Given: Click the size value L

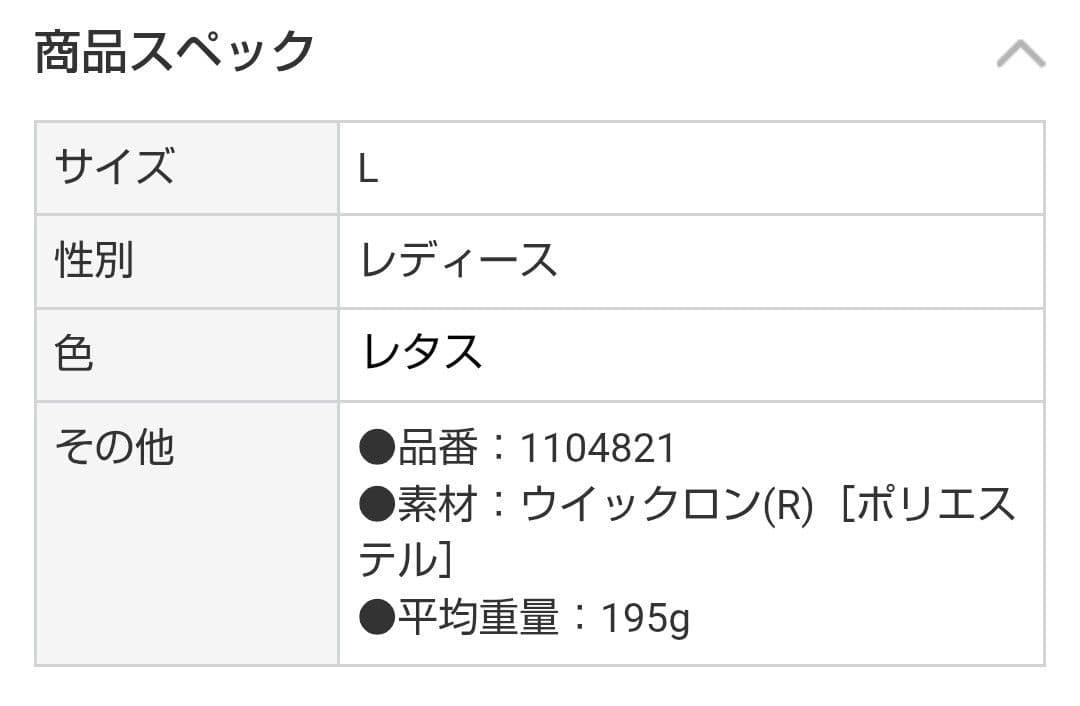Looking at the screenshot, I should point(368,169).
